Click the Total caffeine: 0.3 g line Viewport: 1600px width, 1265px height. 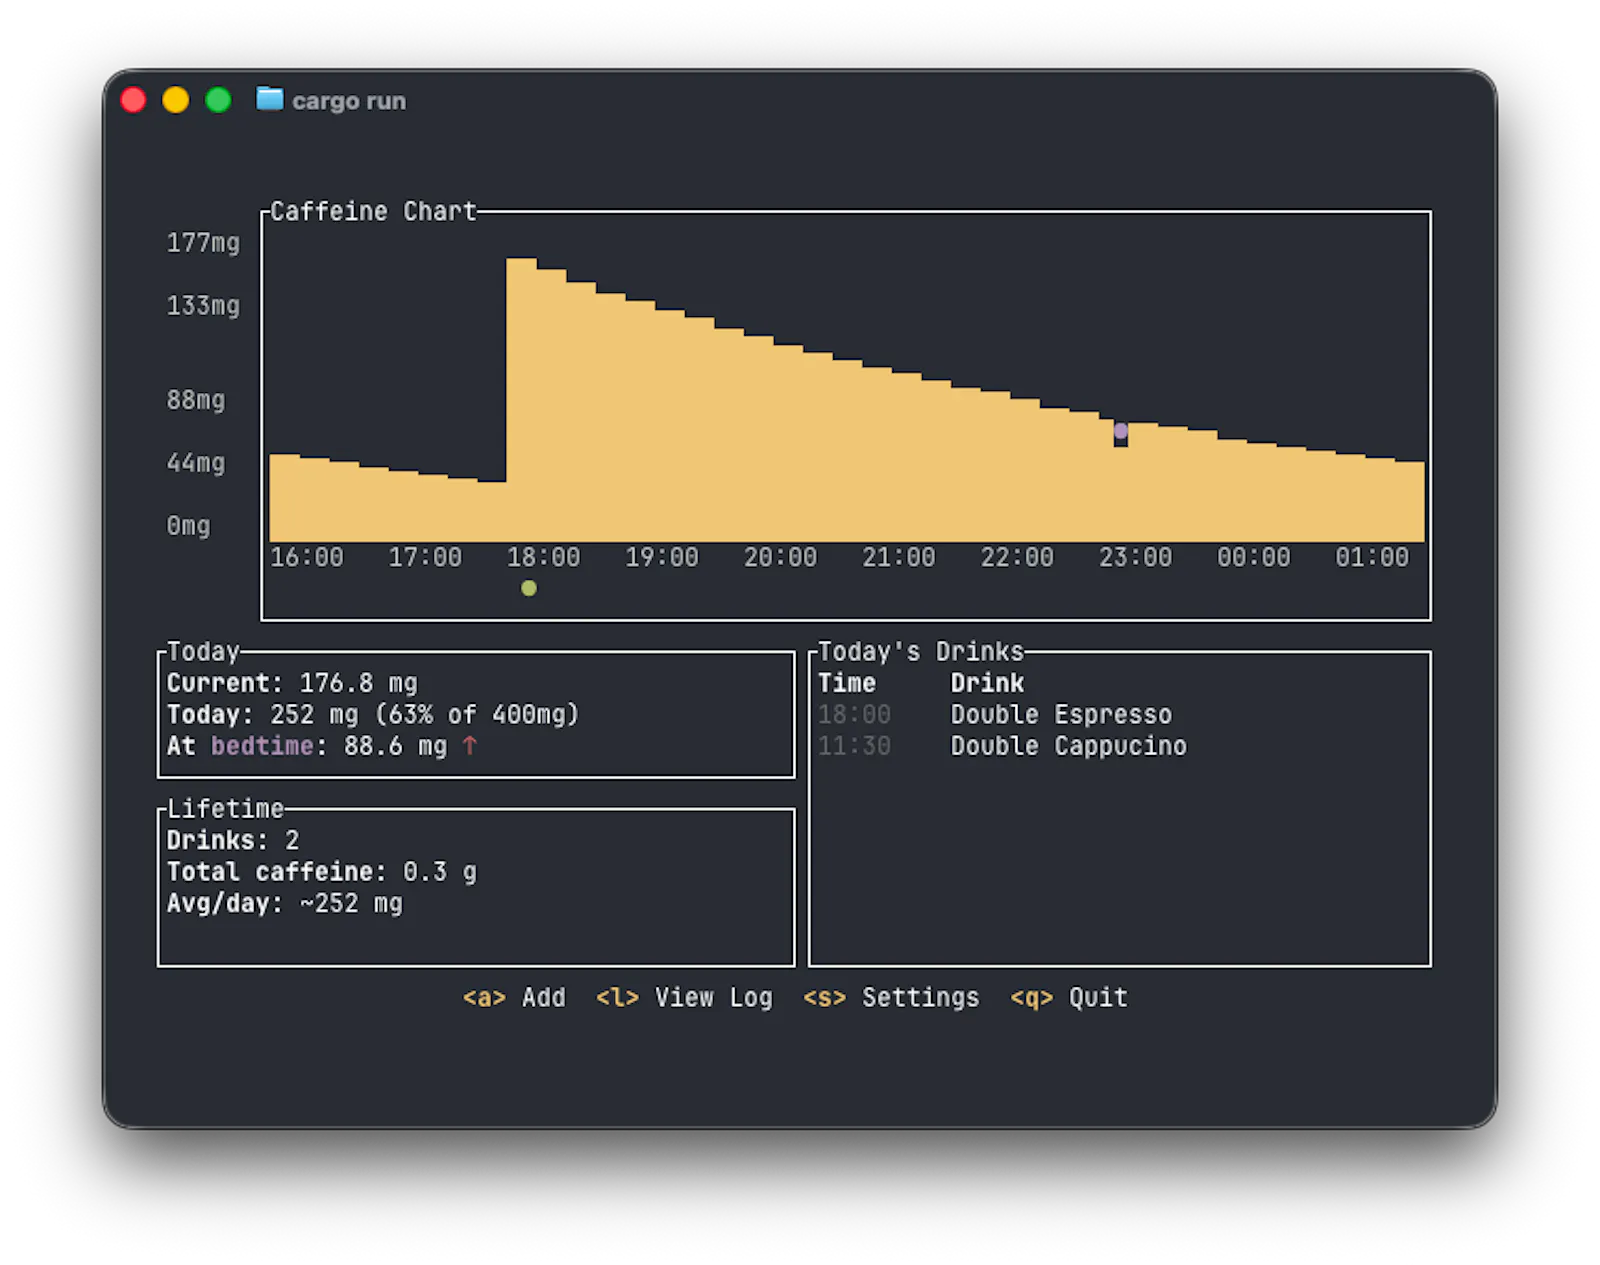pyautogui.click(x=322, y=872)
